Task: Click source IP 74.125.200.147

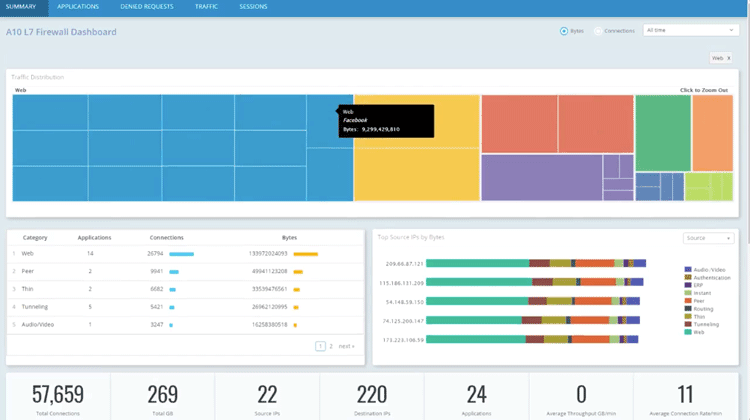Action: 403,321
